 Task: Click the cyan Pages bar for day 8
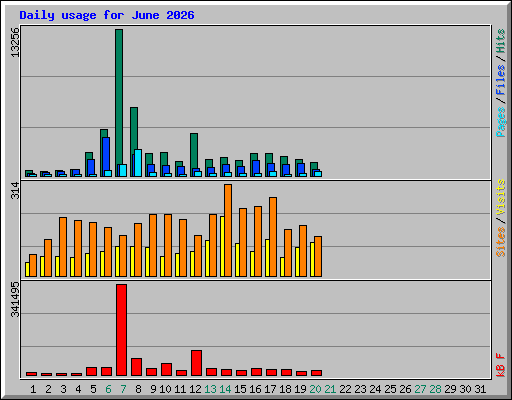click(x=138, y=163)
